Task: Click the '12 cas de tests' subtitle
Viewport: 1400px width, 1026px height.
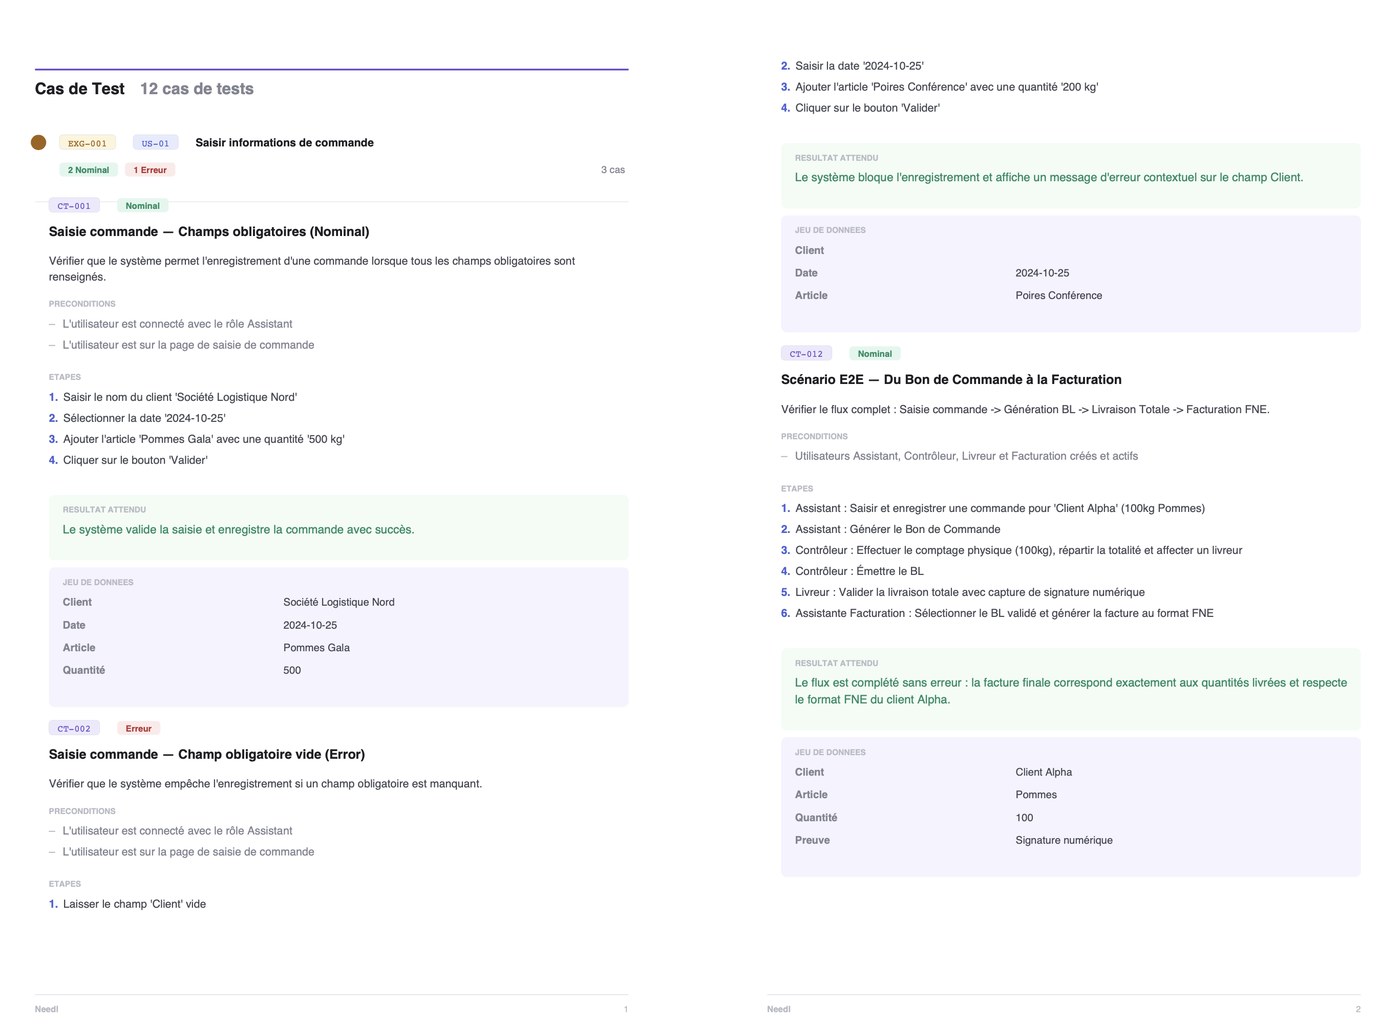Action: click(197, 89)
